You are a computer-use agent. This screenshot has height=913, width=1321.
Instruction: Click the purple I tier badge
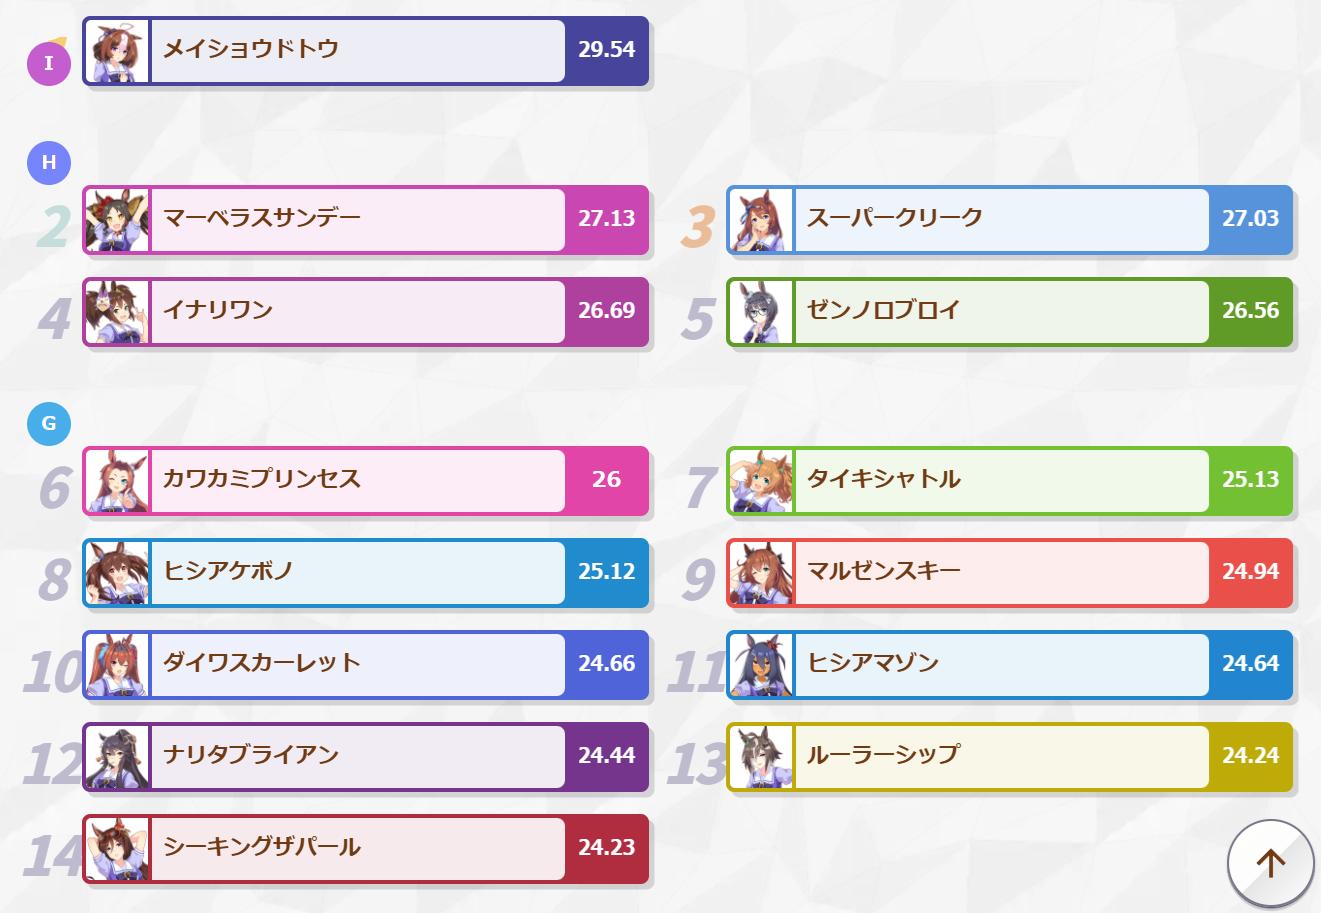click(48, 64)
